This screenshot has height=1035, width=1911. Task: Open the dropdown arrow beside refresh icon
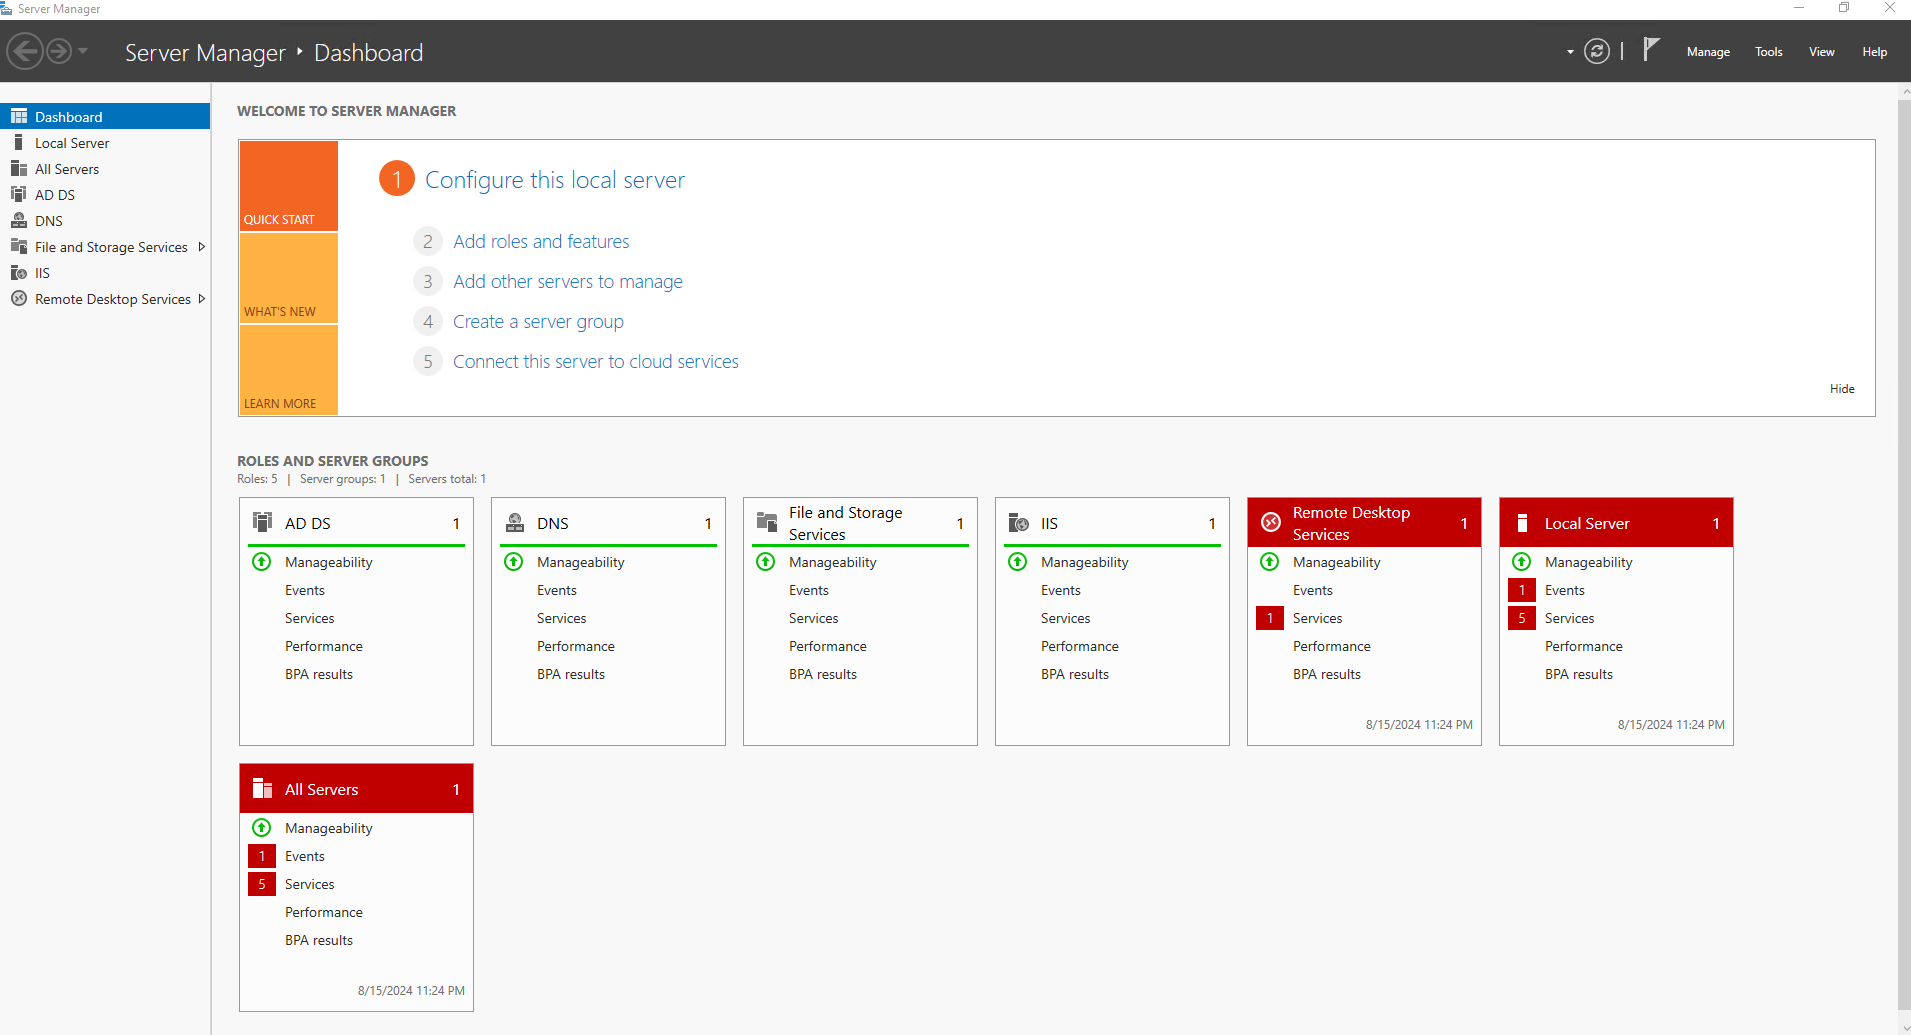click(1570, 52)
